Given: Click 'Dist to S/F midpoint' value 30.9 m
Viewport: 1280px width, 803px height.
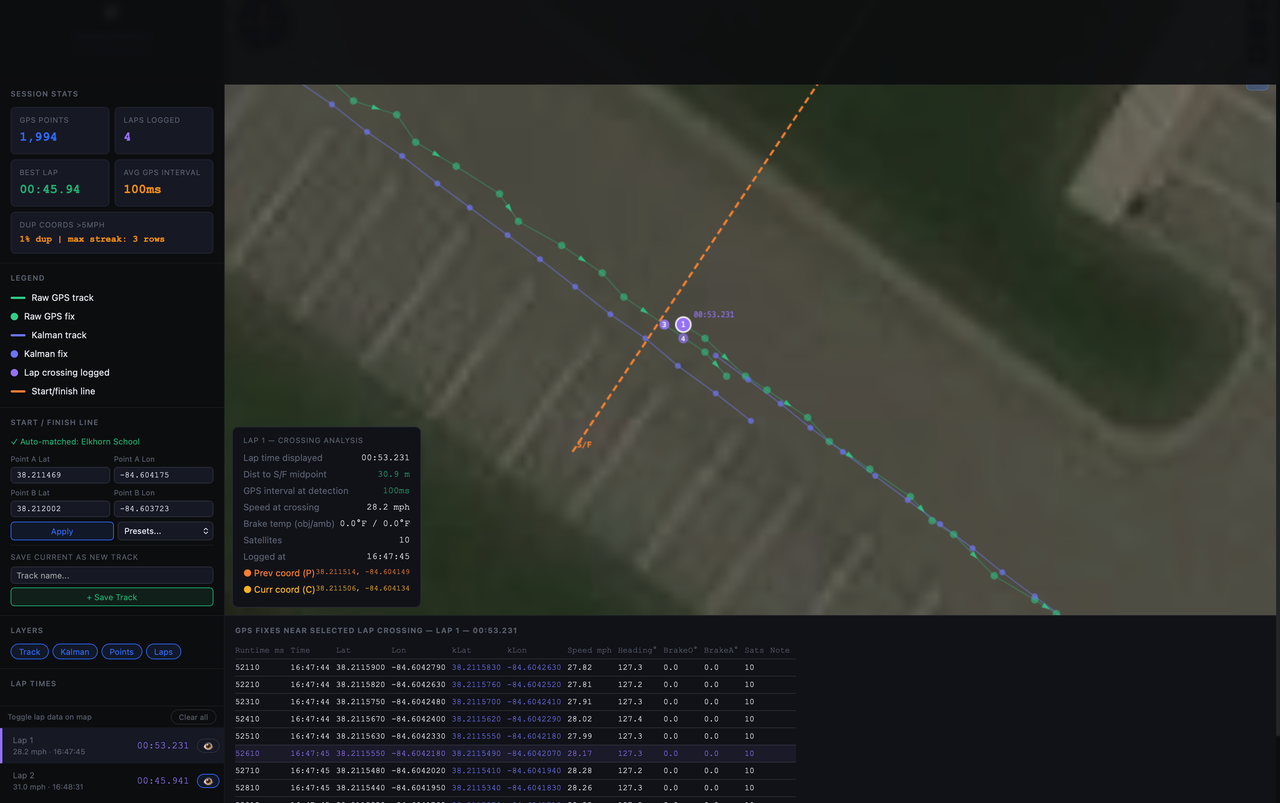Looking at the screenshot, I should click(x=393, y=474).
